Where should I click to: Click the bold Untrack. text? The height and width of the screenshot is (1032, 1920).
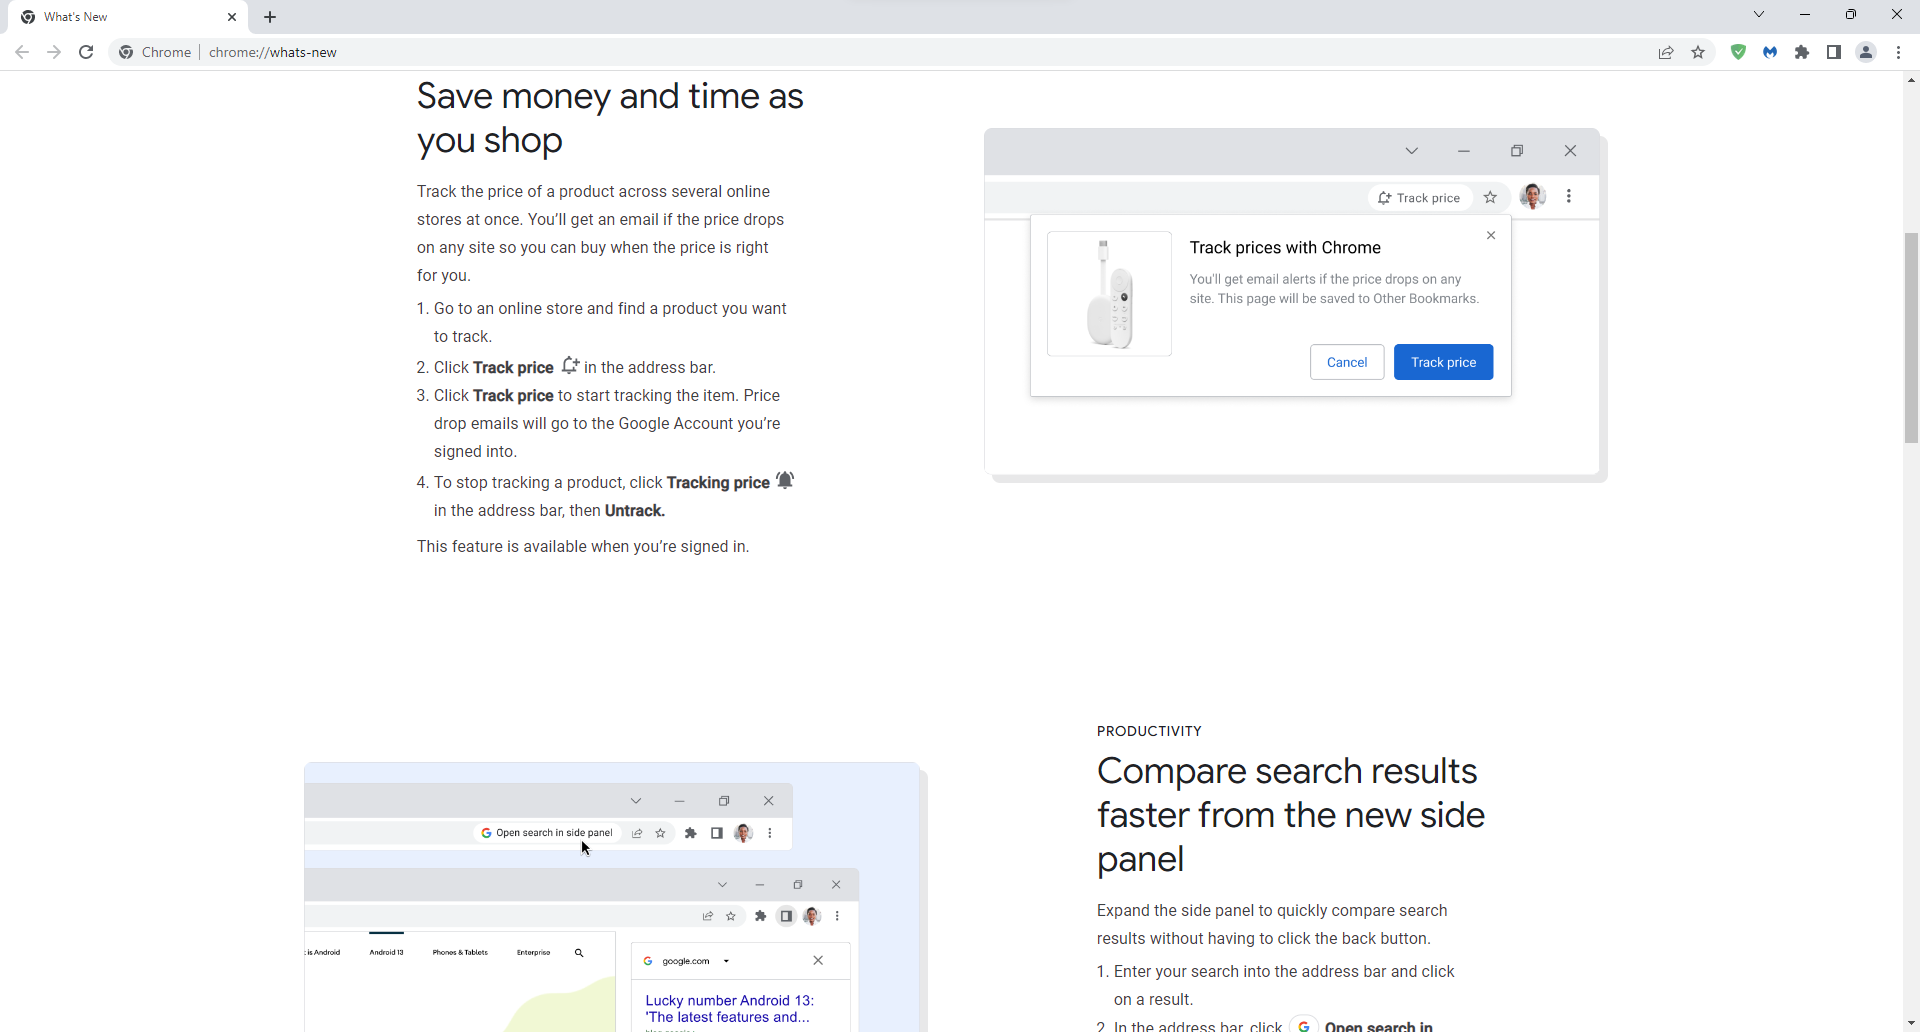(635, 511)
